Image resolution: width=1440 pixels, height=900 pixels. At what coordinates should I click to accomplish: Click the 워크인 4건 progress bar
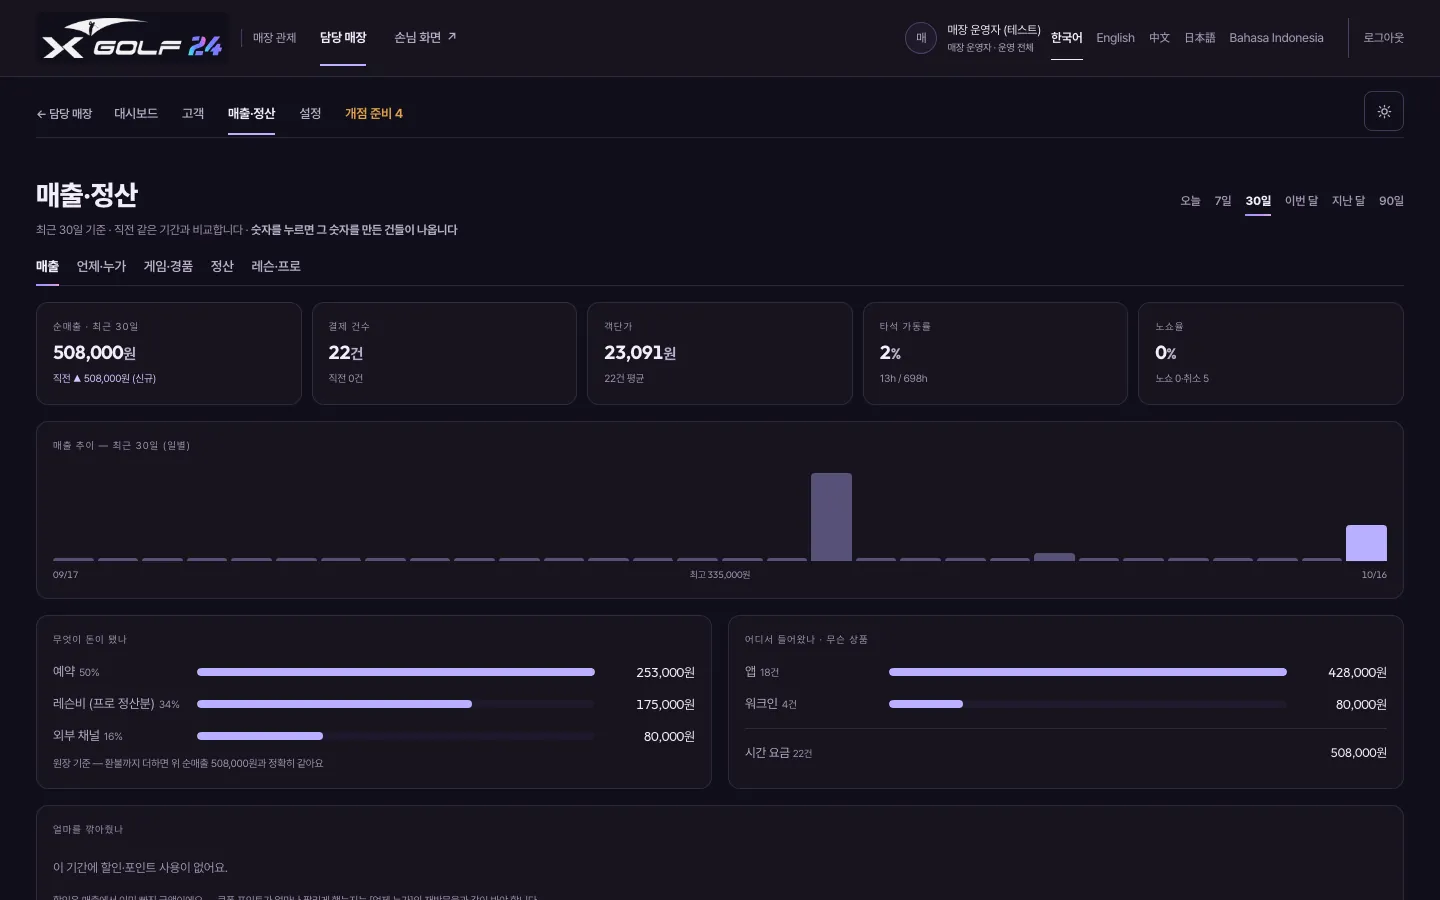(1088, 704)
